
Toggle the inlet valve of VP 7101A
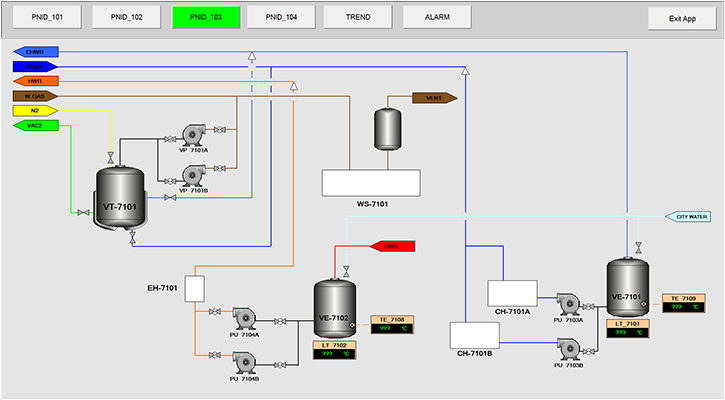[x=170, y=139]
